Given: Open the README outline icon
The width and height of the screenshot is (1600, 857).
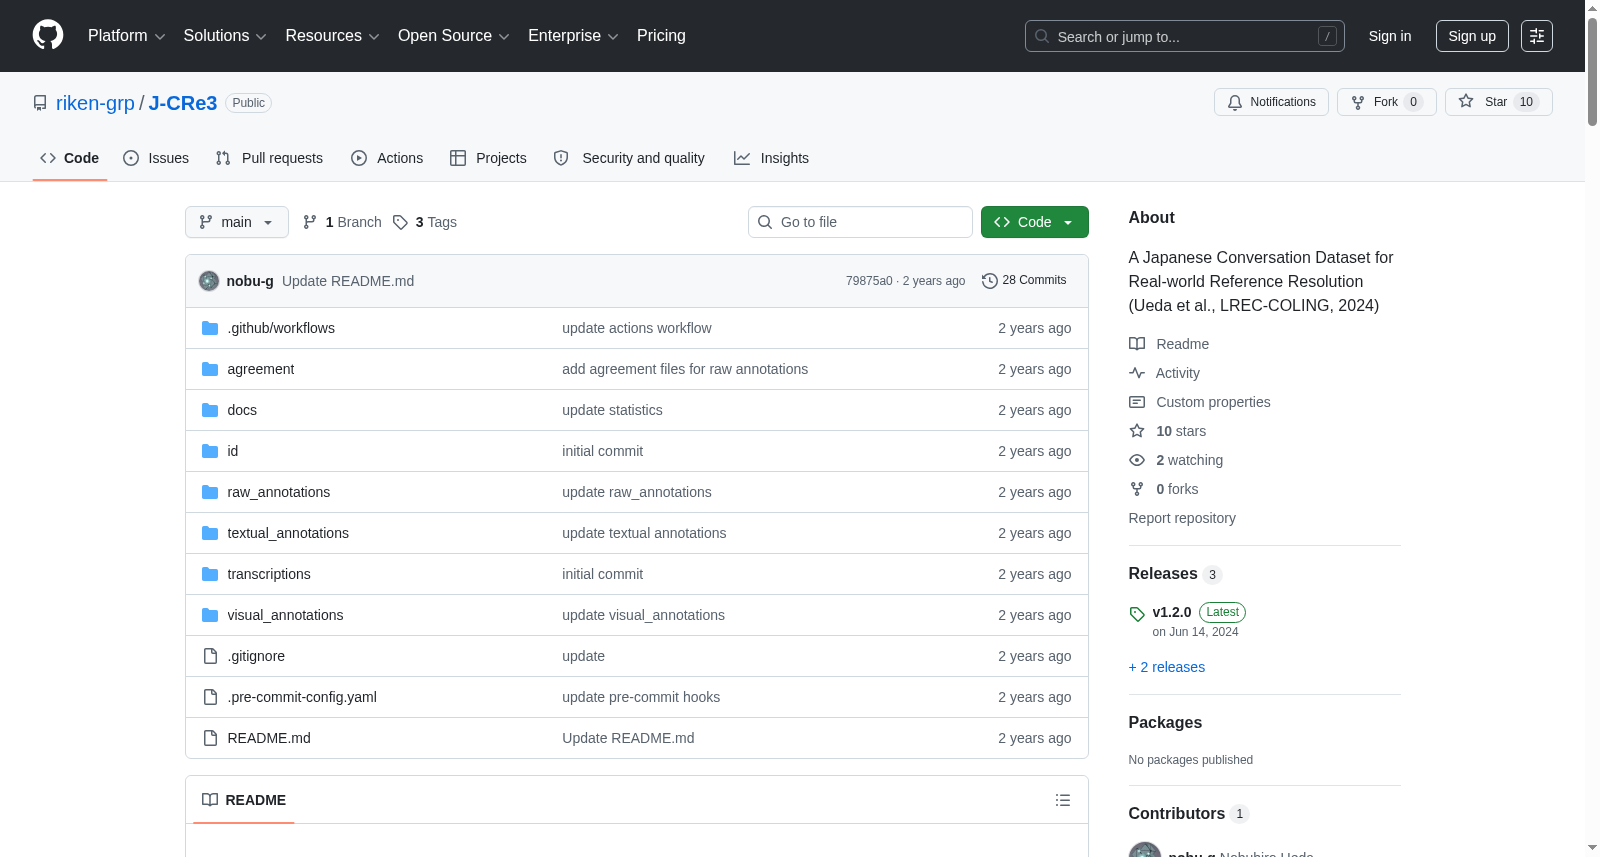Looking at the screenshot, I should coord(1063,800).
